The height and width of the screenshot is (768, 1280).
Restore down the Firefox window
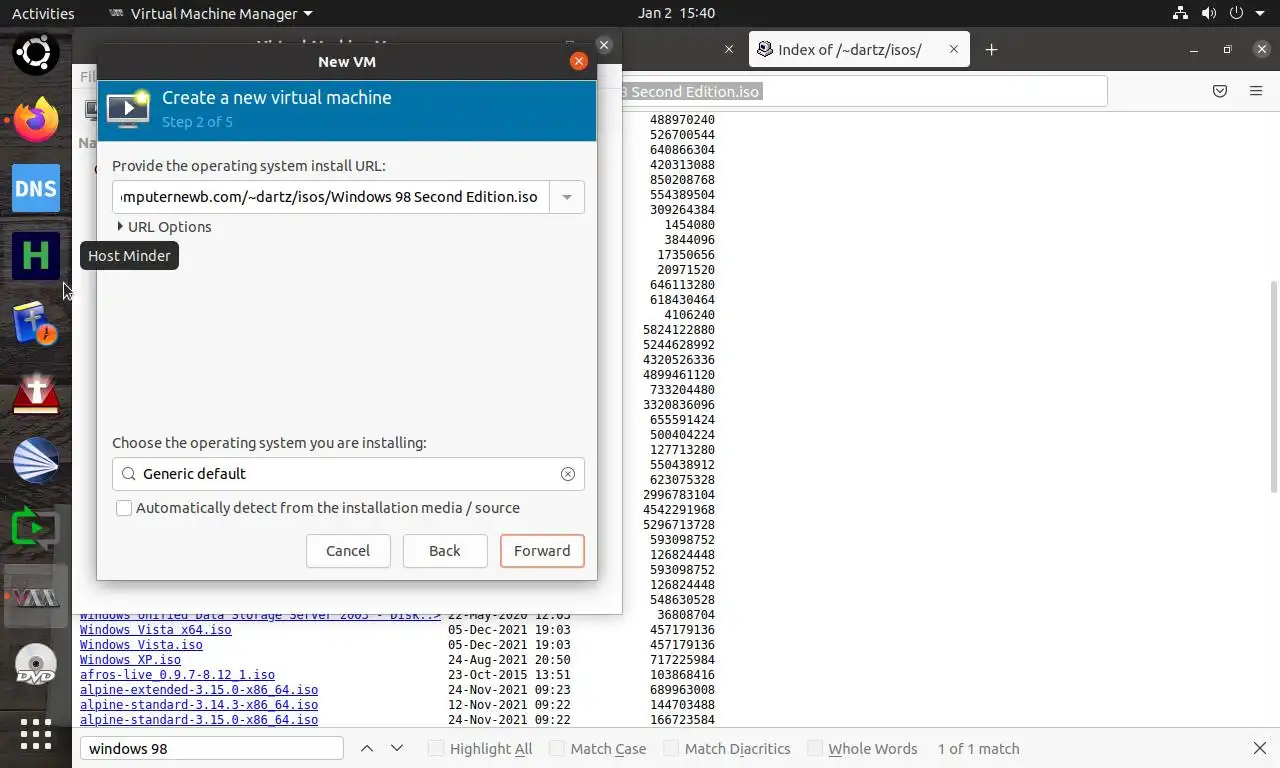1228,49
